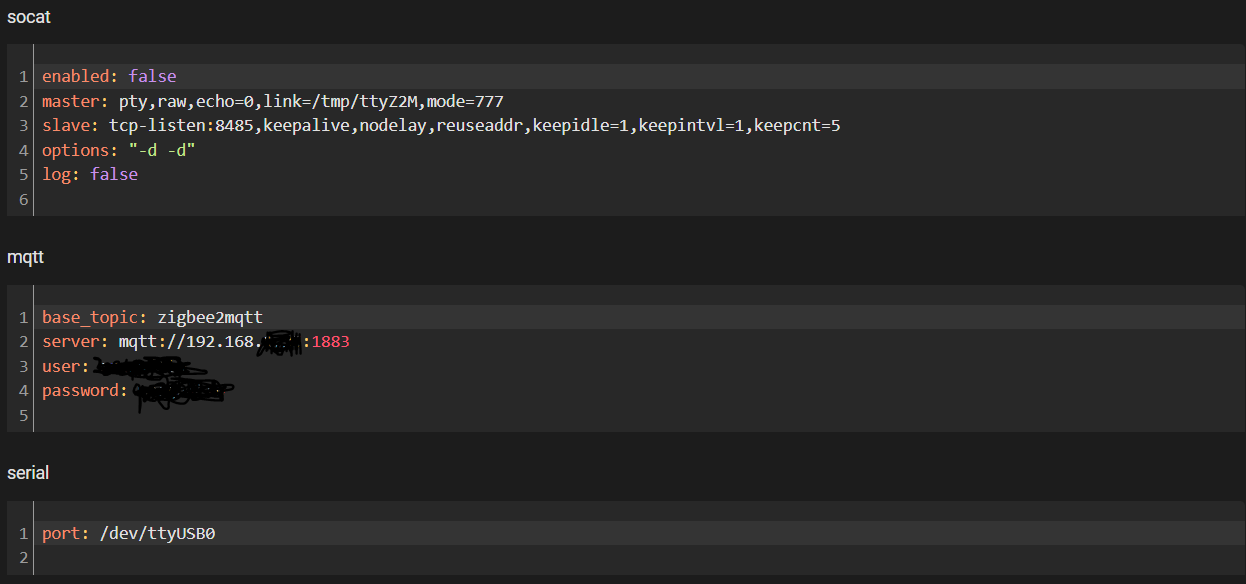Click empty line 5 of mqtt editor

coord(400,415)
